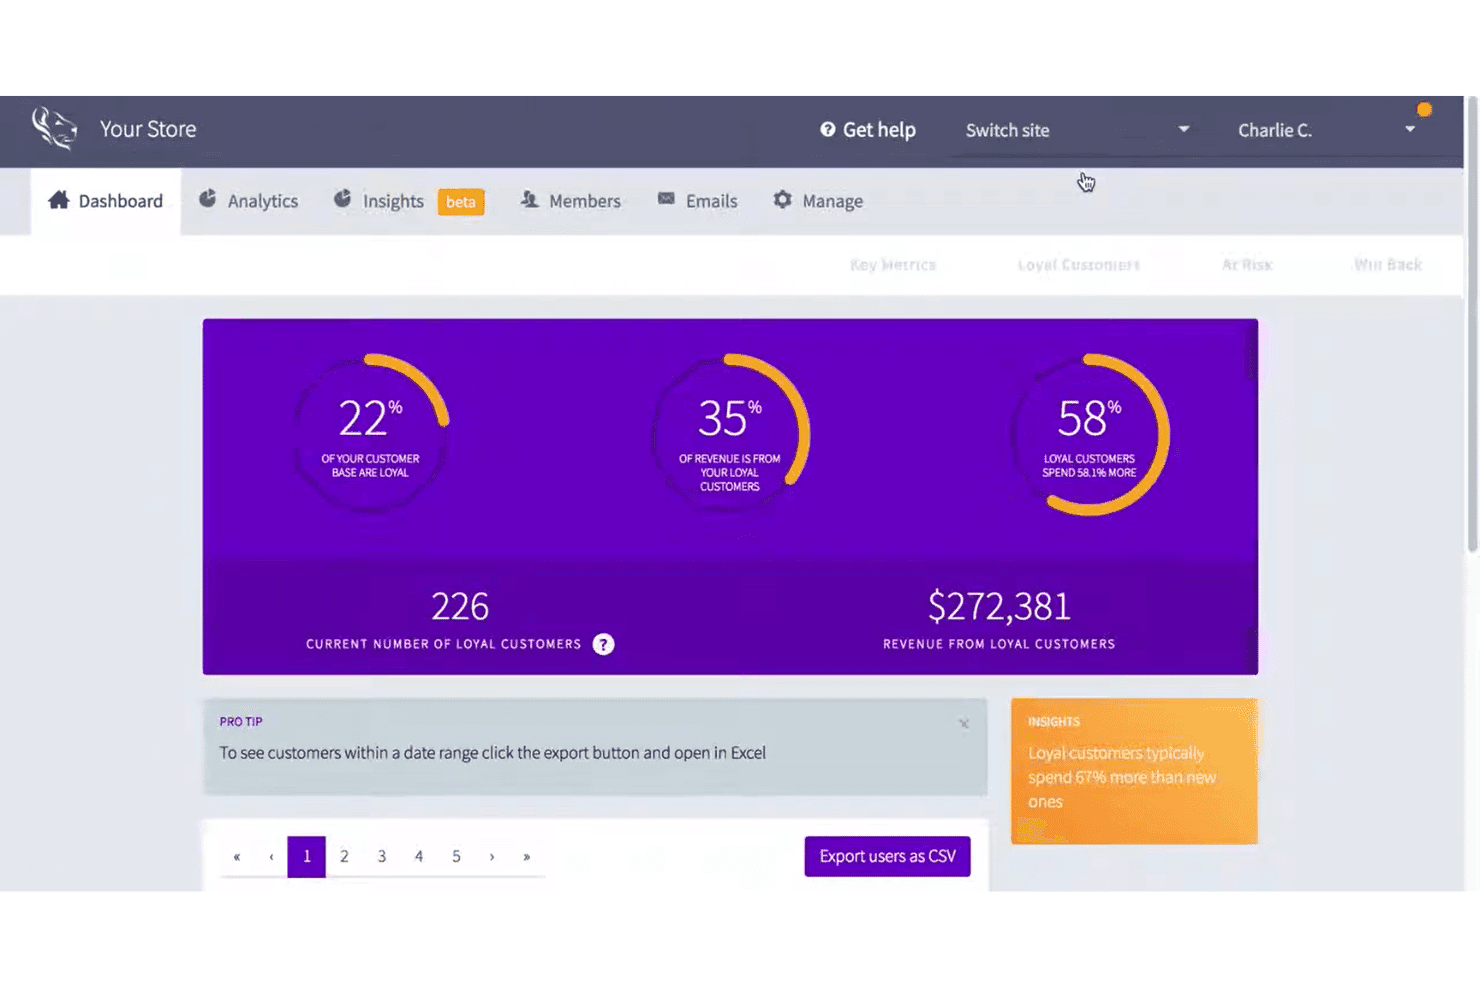The height and width of the screenshot is (987, 1480).
Task: Click the Insights chart icon
Action: tap(343, 199)
